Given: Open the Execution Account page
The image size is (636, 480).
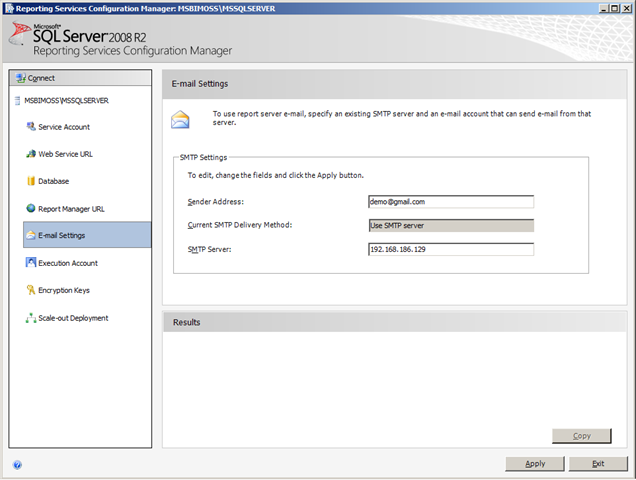Looking at the screenshot, I should (68, 263).
